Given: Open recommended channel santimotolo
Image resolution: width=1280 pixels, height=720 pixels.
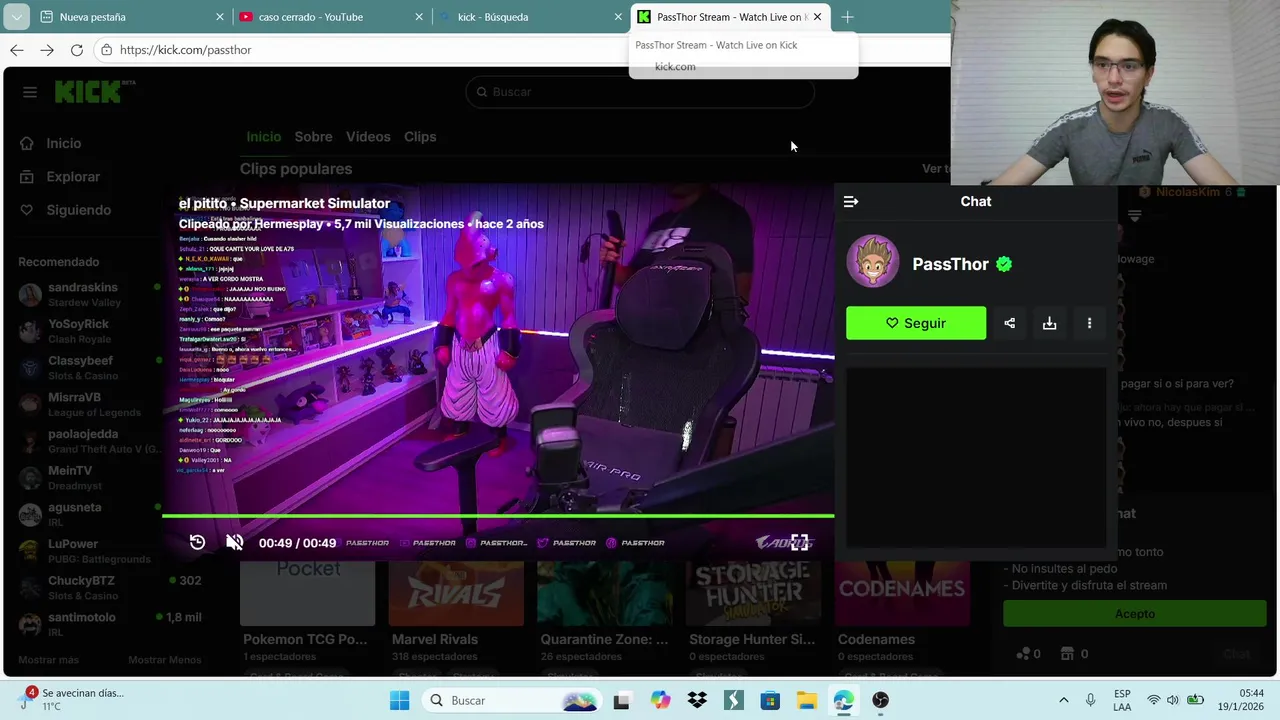Looking at the screenshot, I should point(110,624).
